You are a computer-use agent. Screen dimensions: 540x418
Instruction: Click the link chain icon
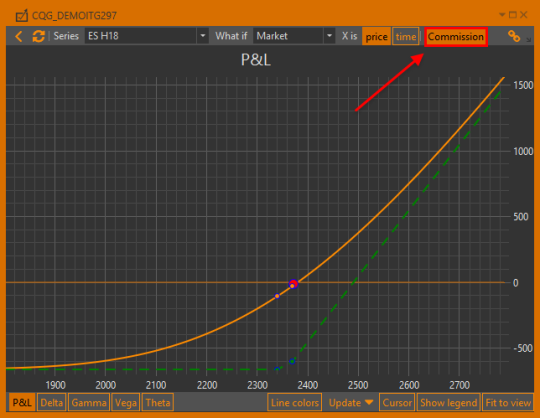click(514, 36)
